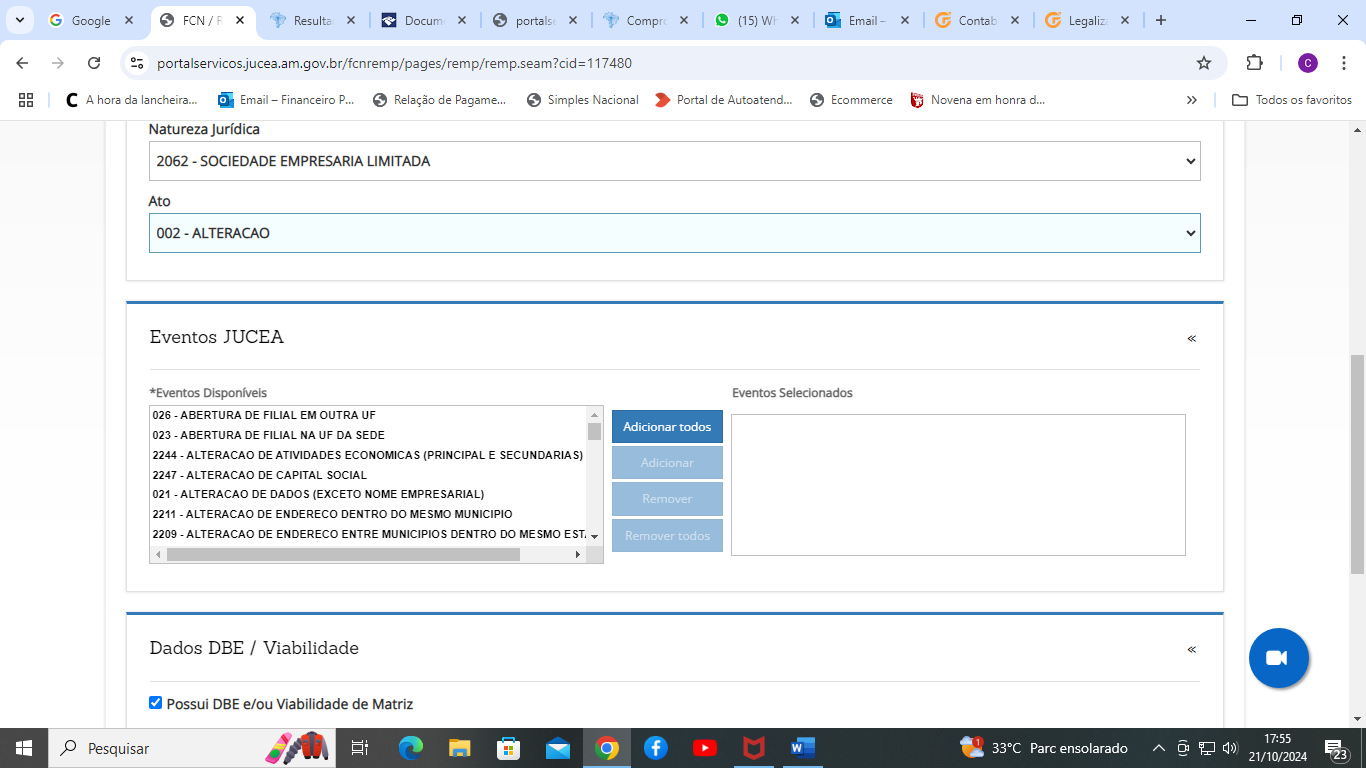This screenshot has width=1366, height=768.
Task: Open Task View in the taskbar
Action: coord(360,748)
